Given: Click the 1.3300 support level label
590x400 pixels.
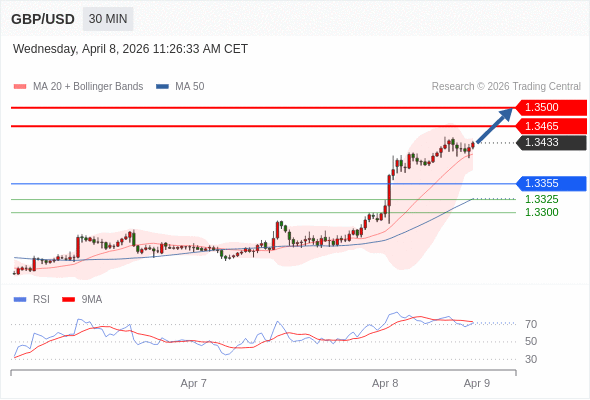Looking at the screenshot, I should click(x=541, y=212).
